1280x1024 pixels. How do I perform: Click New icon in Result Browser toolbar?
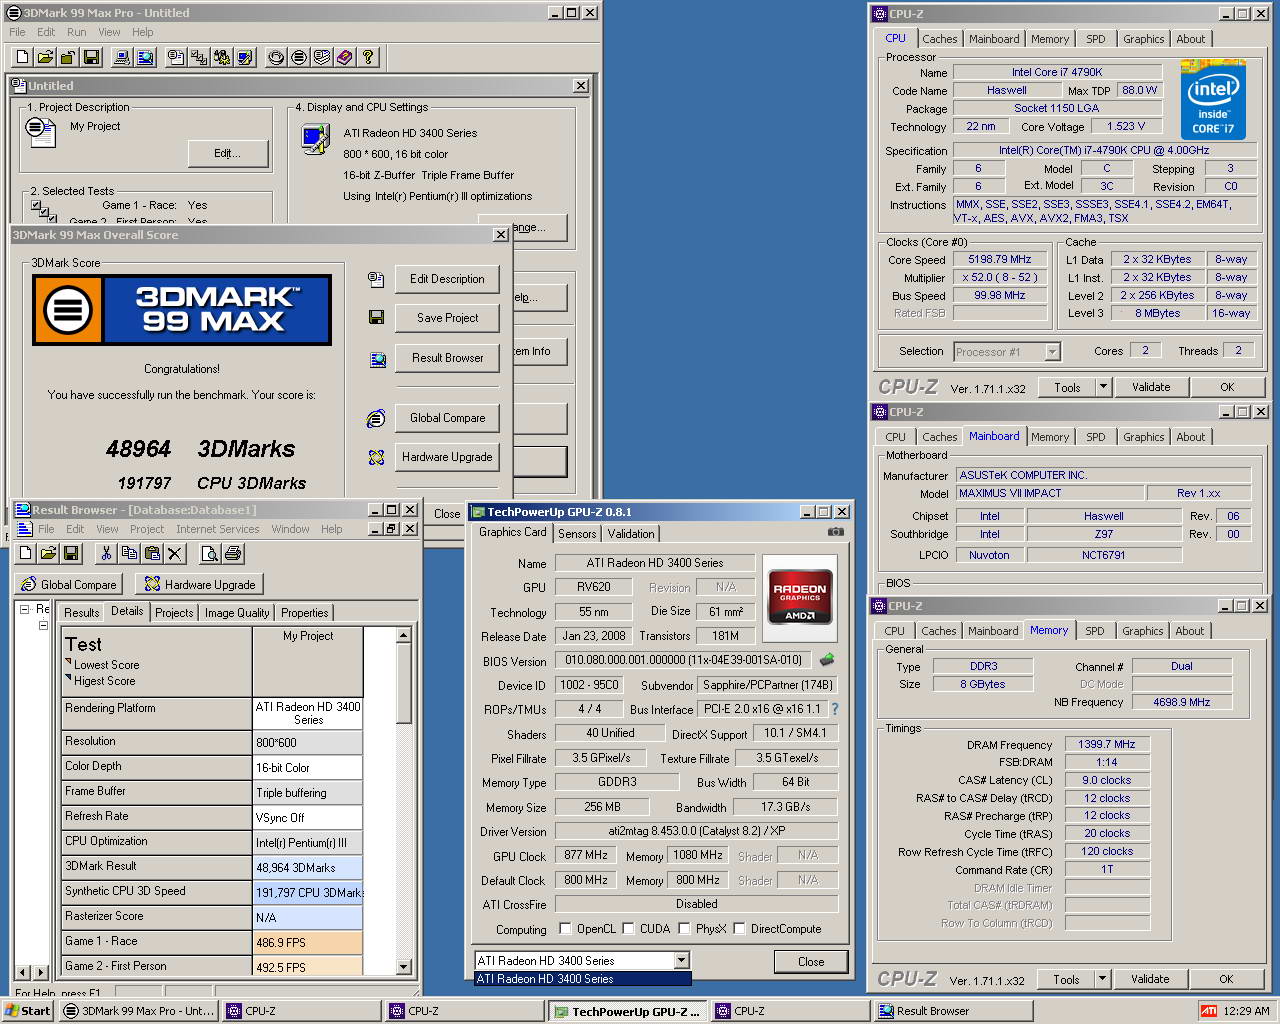(25, 553)
